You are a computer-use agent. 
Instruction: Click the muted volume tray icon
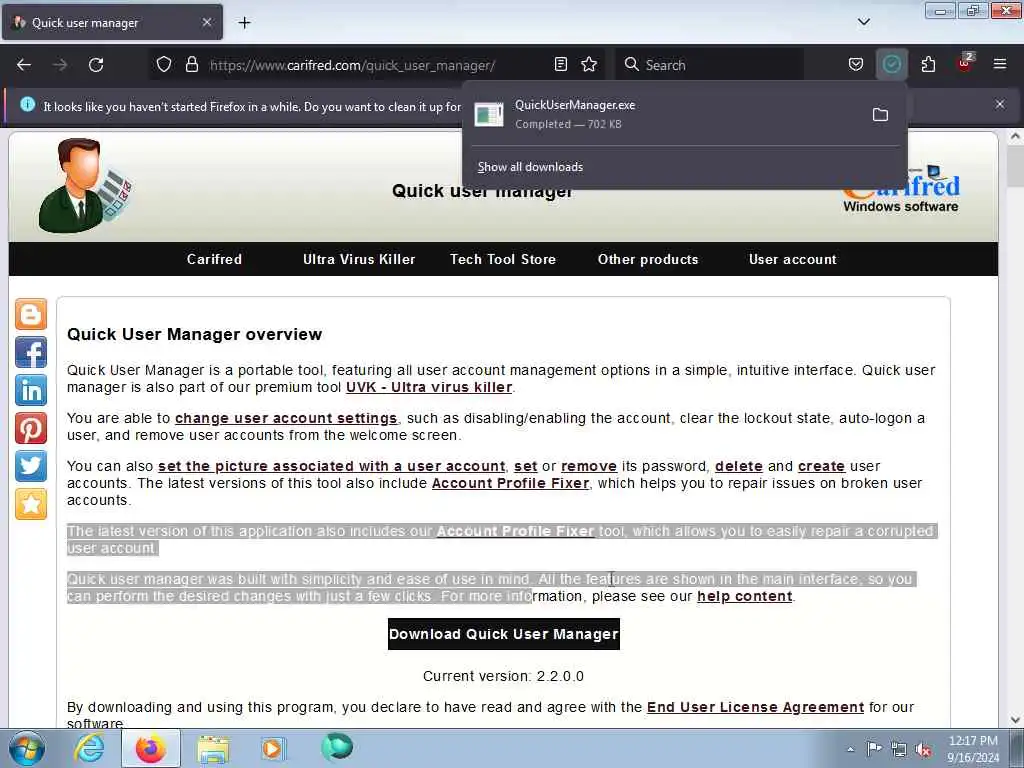point(923,750)
